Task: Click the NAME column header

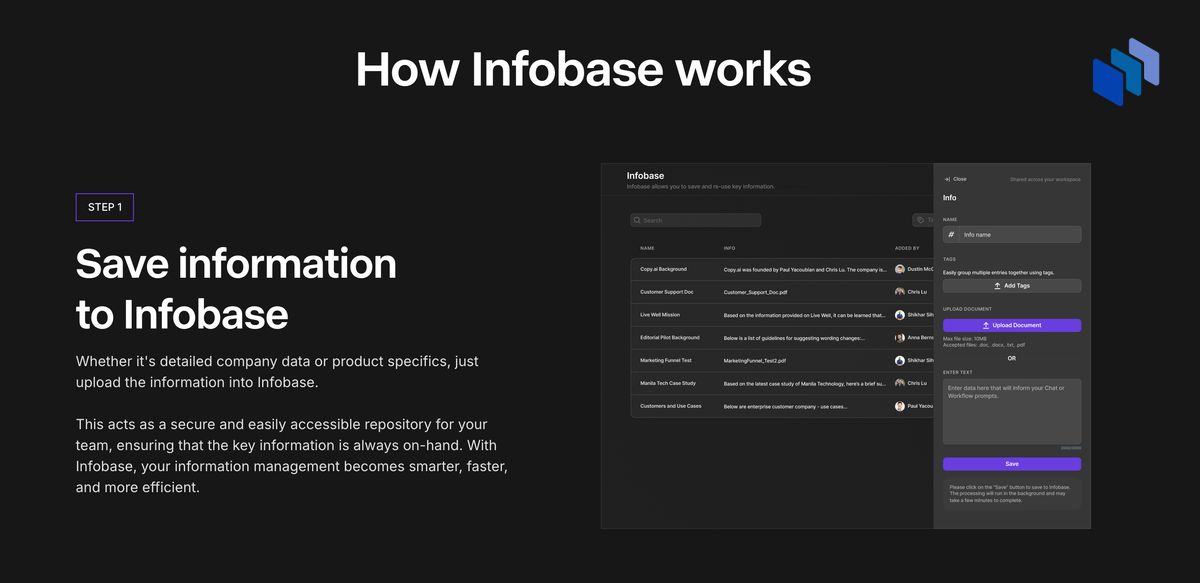Action: [647, 248]
